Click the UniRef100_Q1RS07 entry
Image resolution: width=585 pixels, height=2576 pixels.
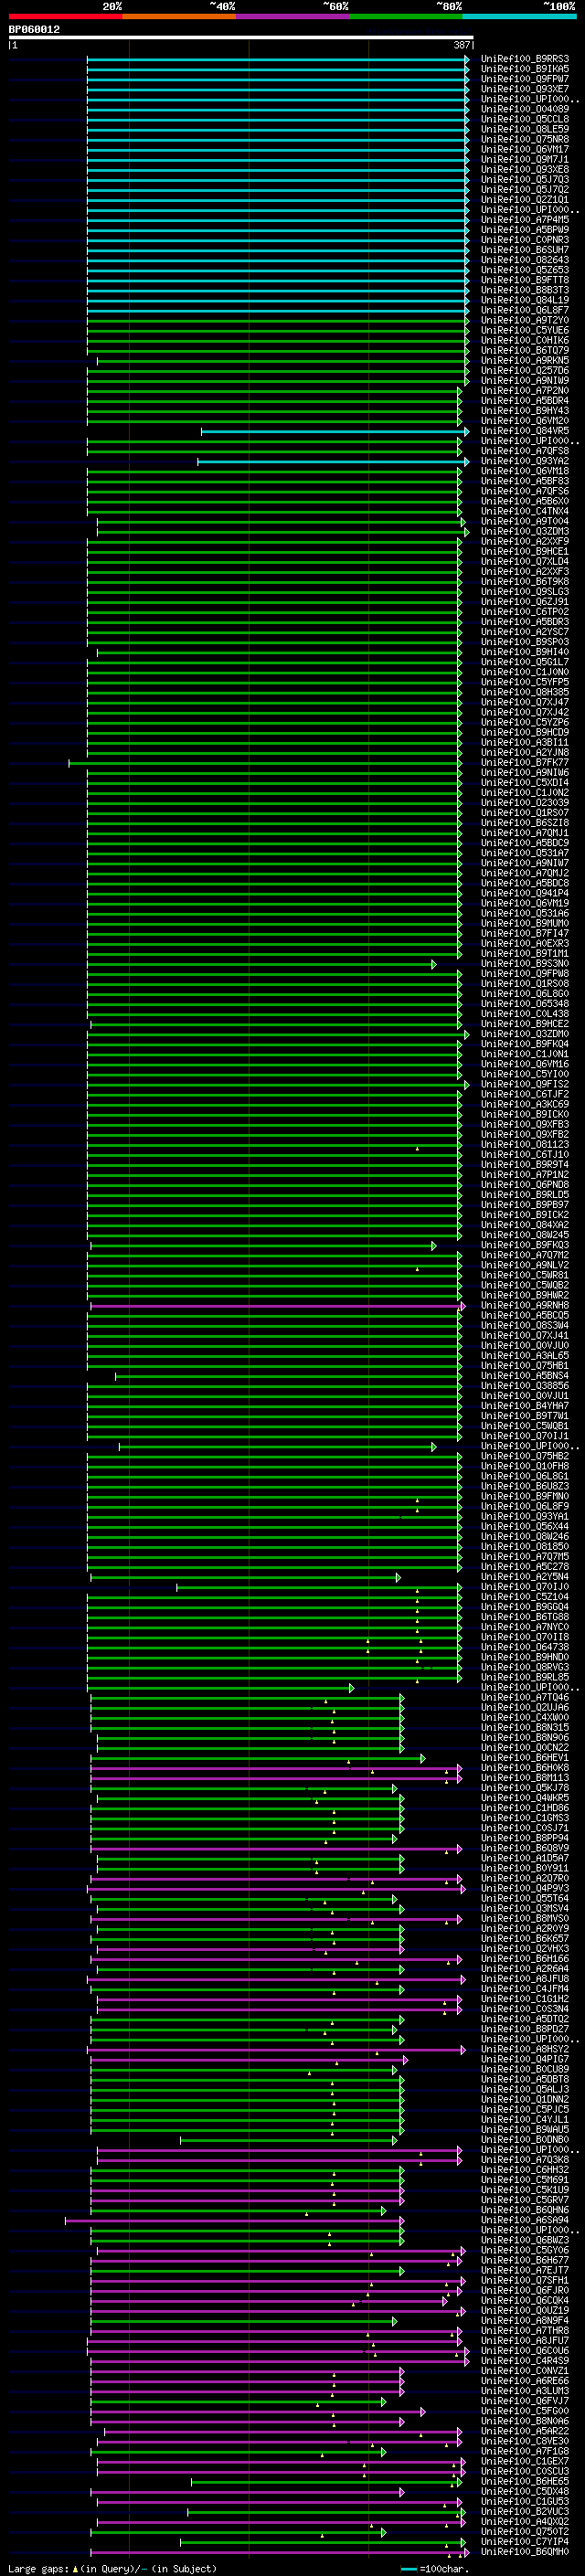525,812
